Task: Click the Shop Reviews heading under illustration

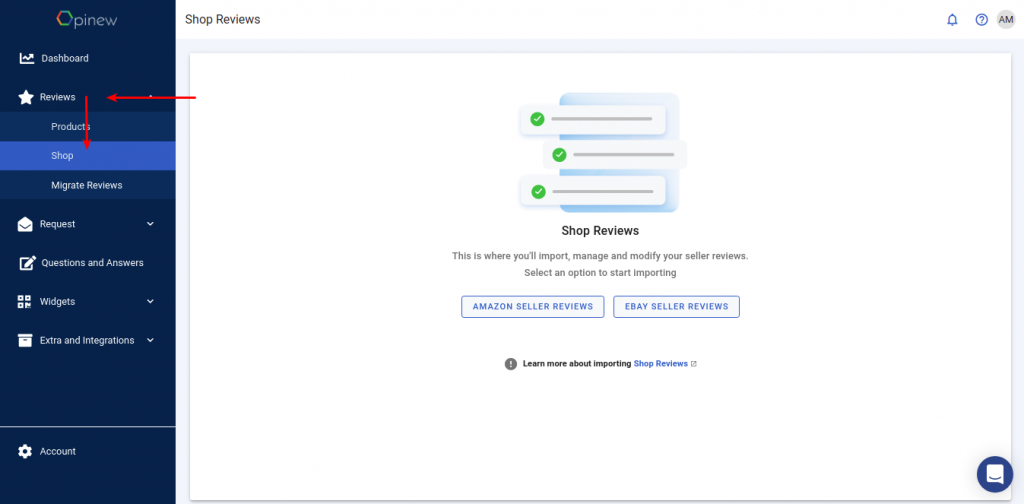Action: [x=600, y=230]
